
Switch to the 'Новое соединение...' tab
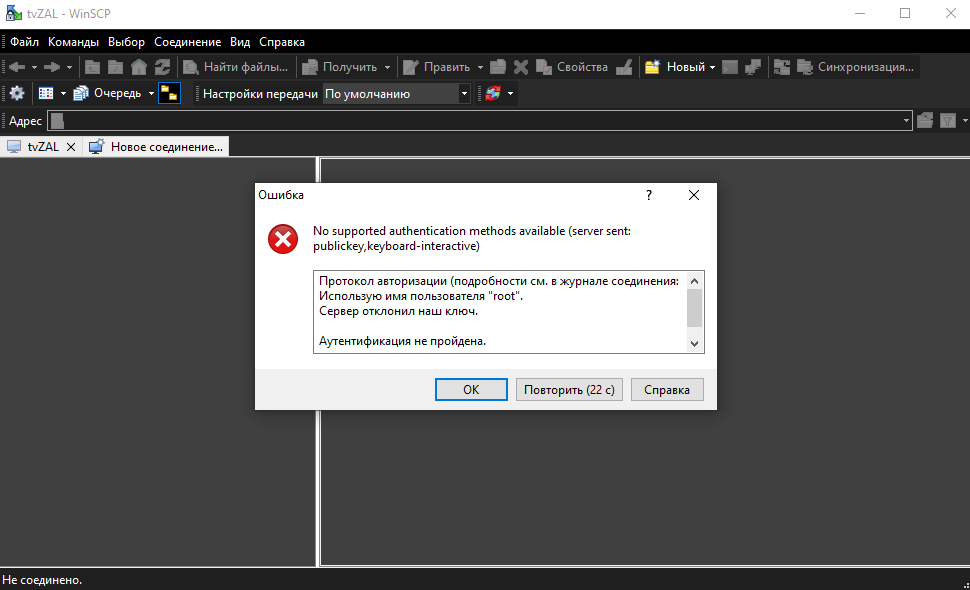[x=157, y=147]
